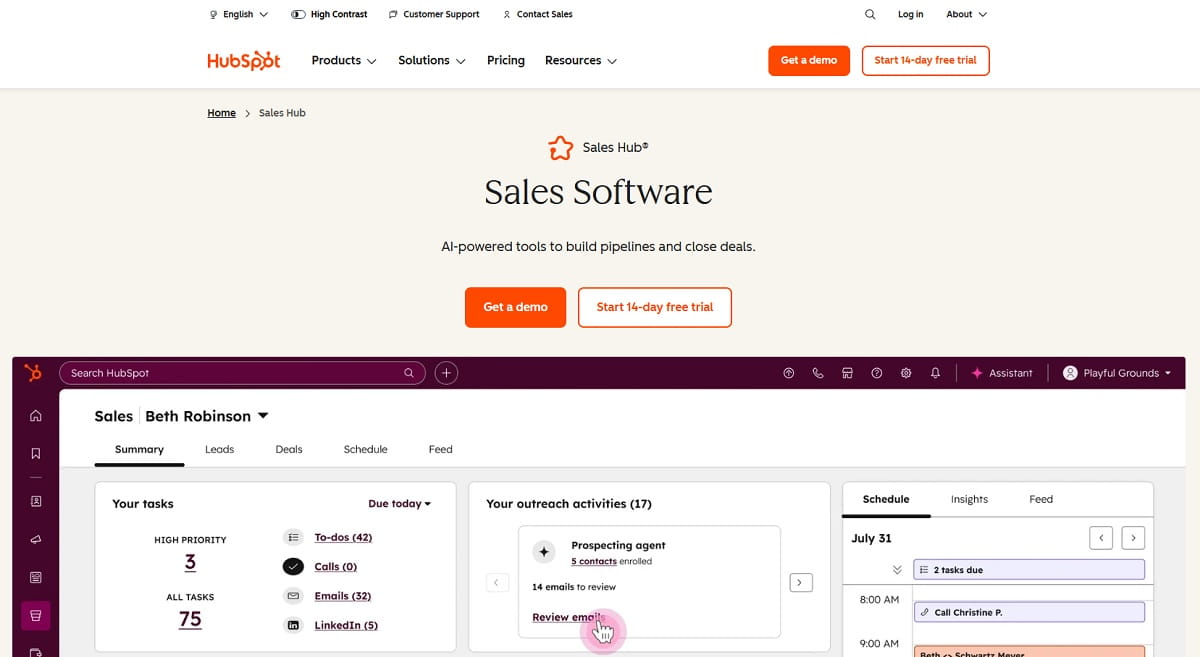The image size is (1200, 657).
Task: Expand the Solutions menu
Action: (432, 60)
